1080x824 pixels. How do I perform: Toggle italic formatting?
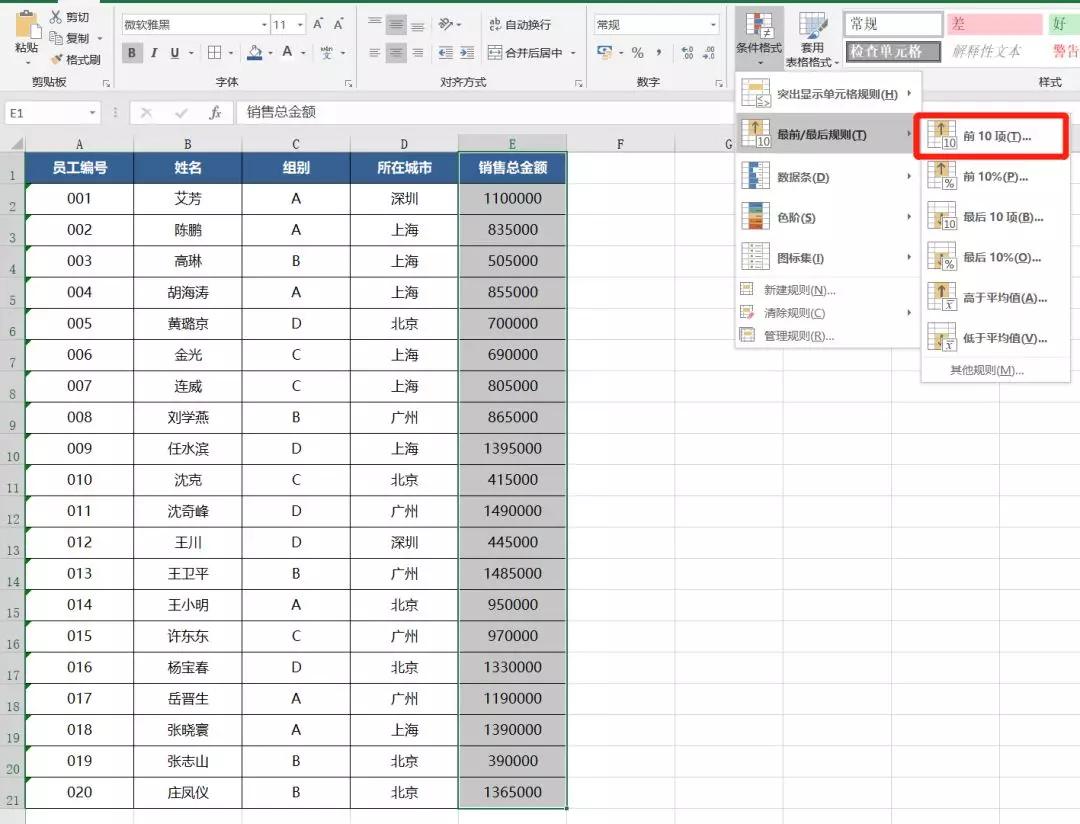(154, 53)
